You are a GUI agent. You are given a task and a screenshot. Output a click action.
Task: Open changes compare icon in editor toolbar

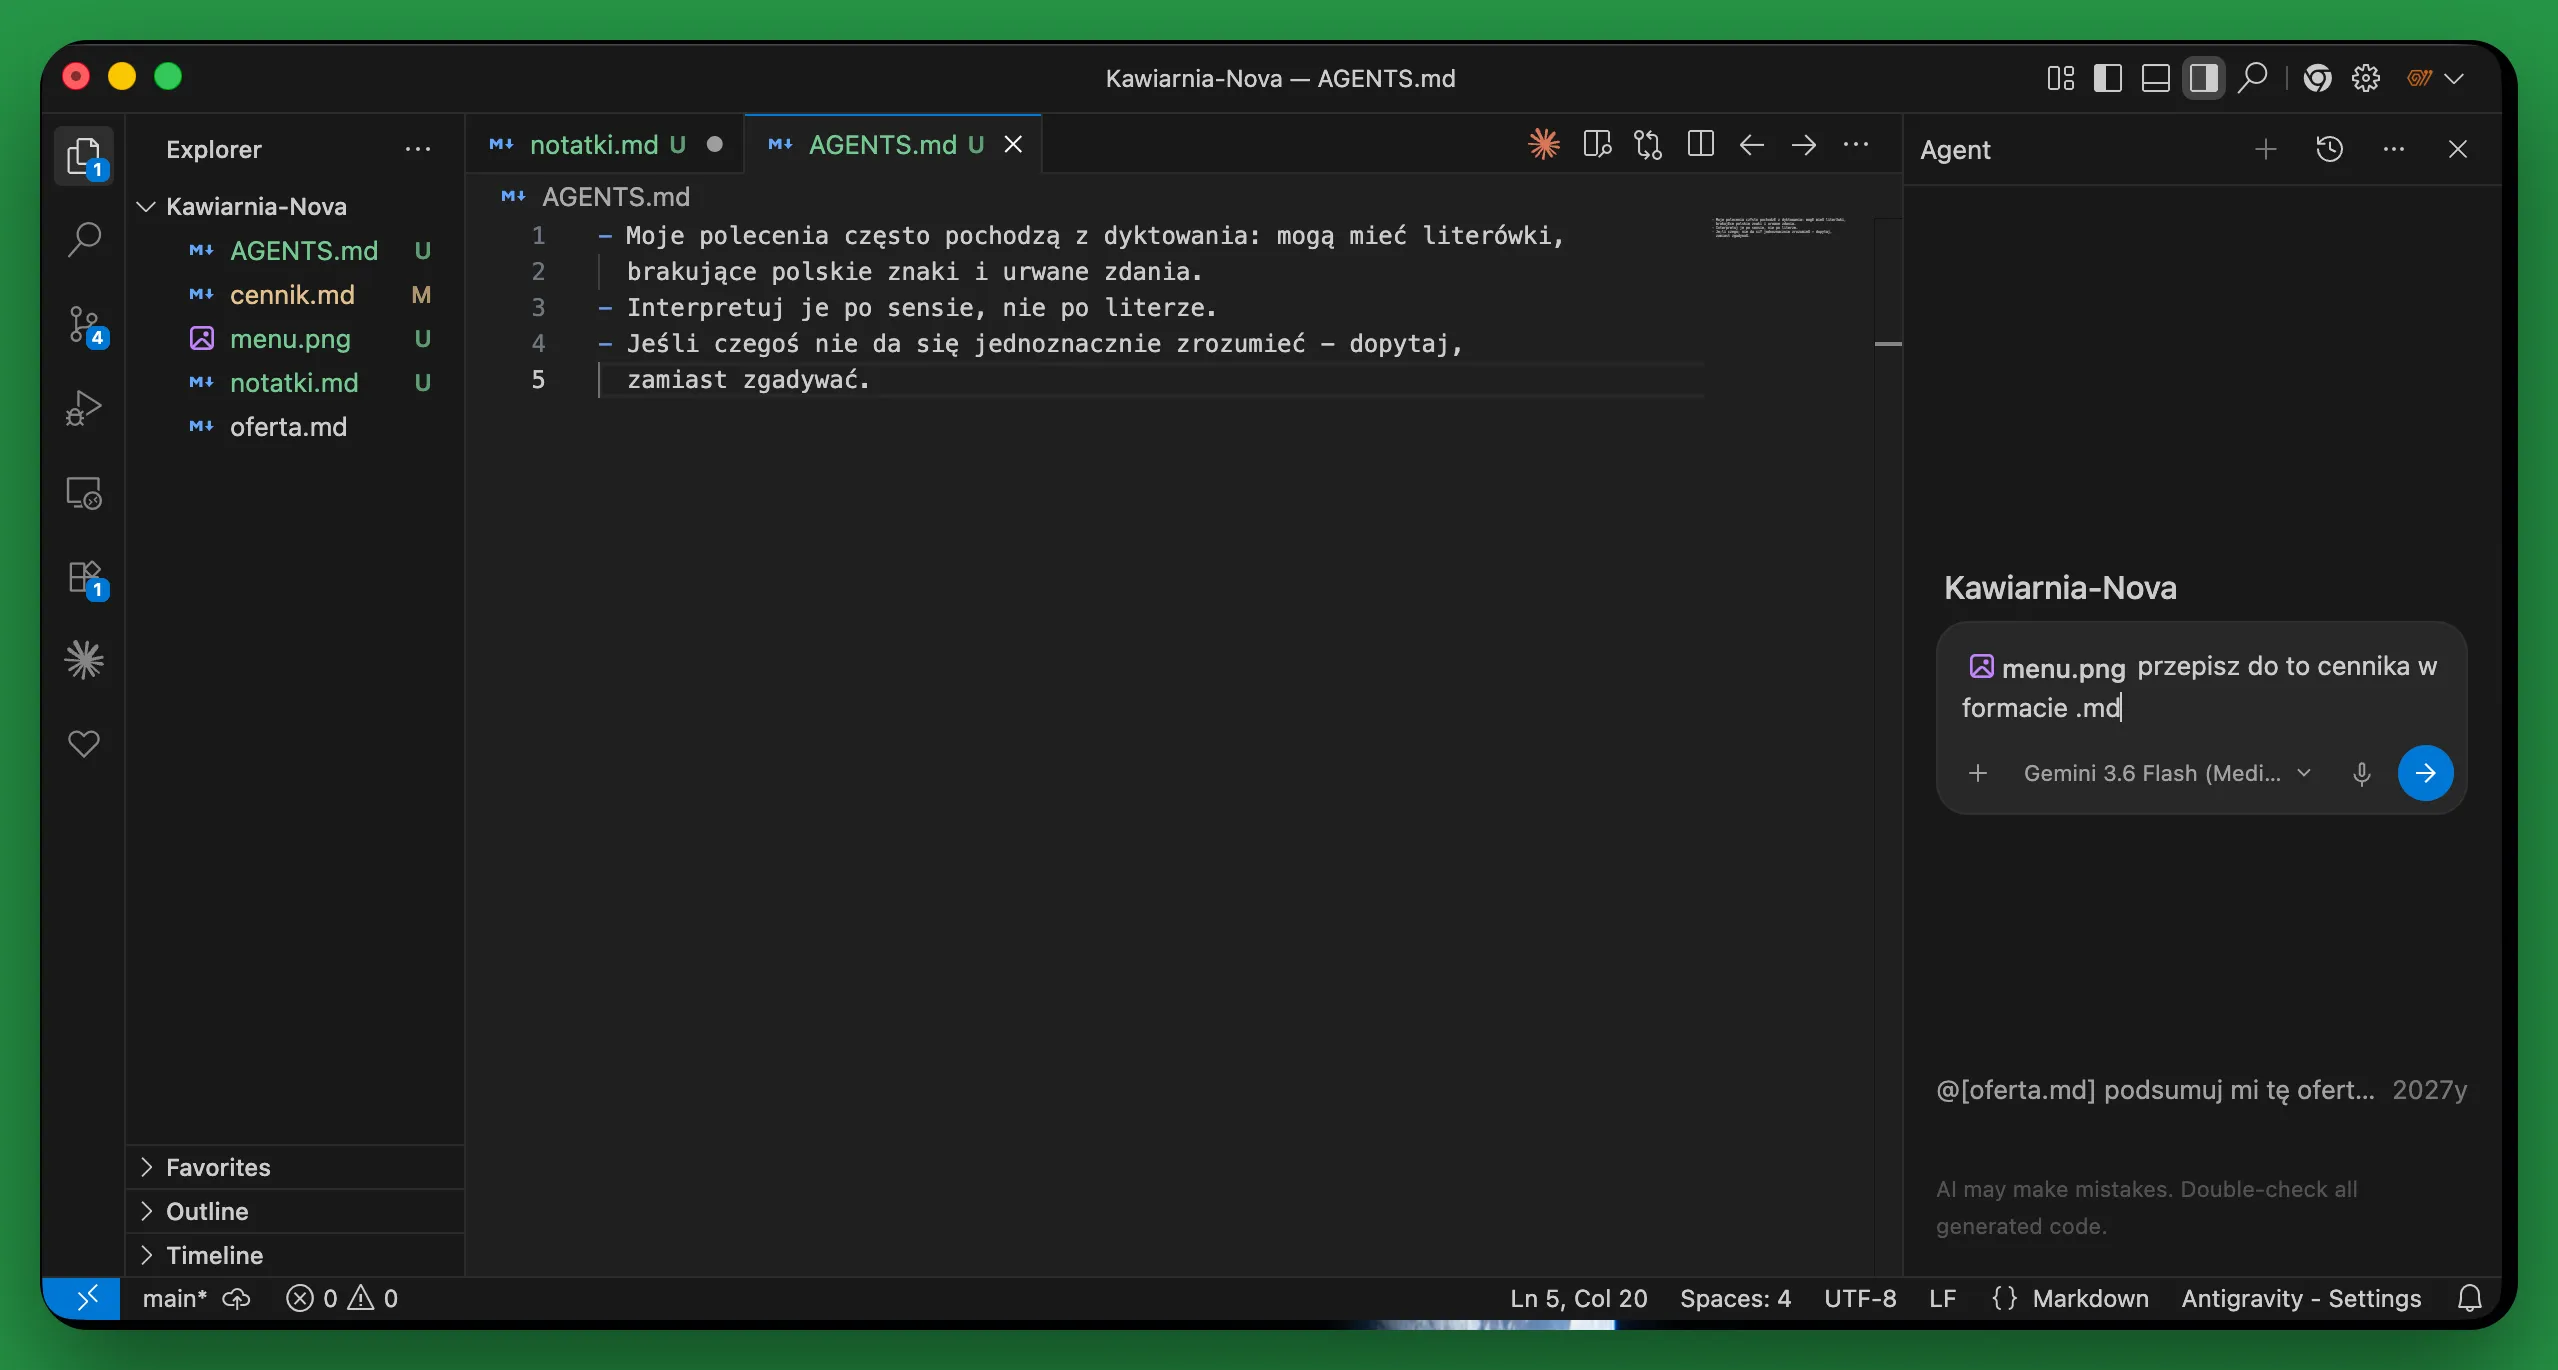[1648, 145]
